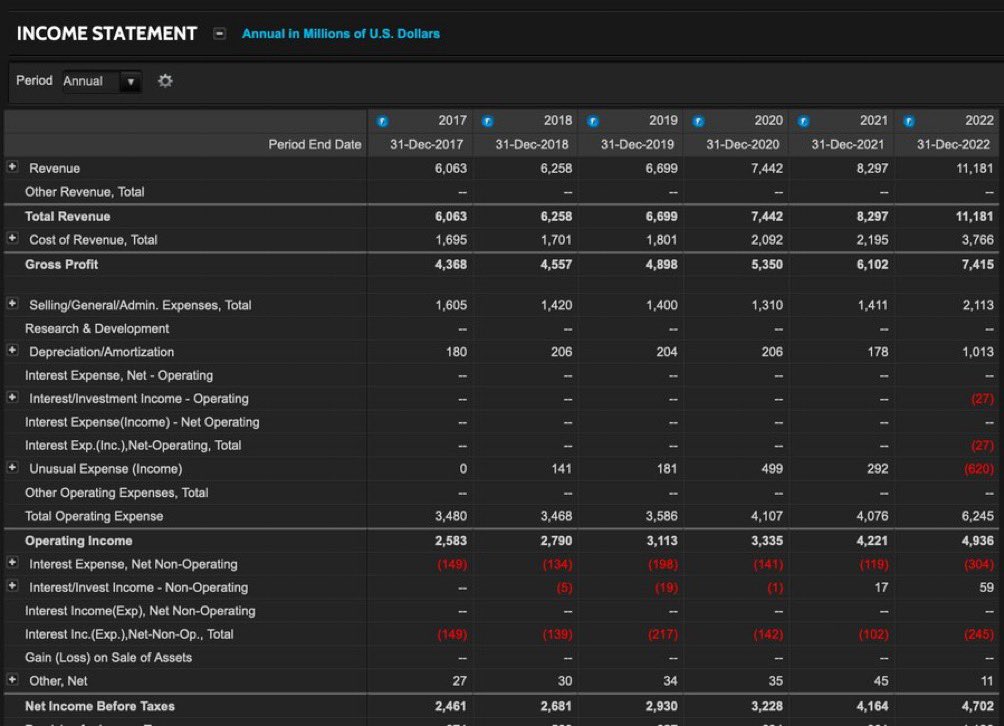Click the blue info icon beside 2022
This screenshot has height=726, width=1004.
pyautogui.click(x=909, y=121)
